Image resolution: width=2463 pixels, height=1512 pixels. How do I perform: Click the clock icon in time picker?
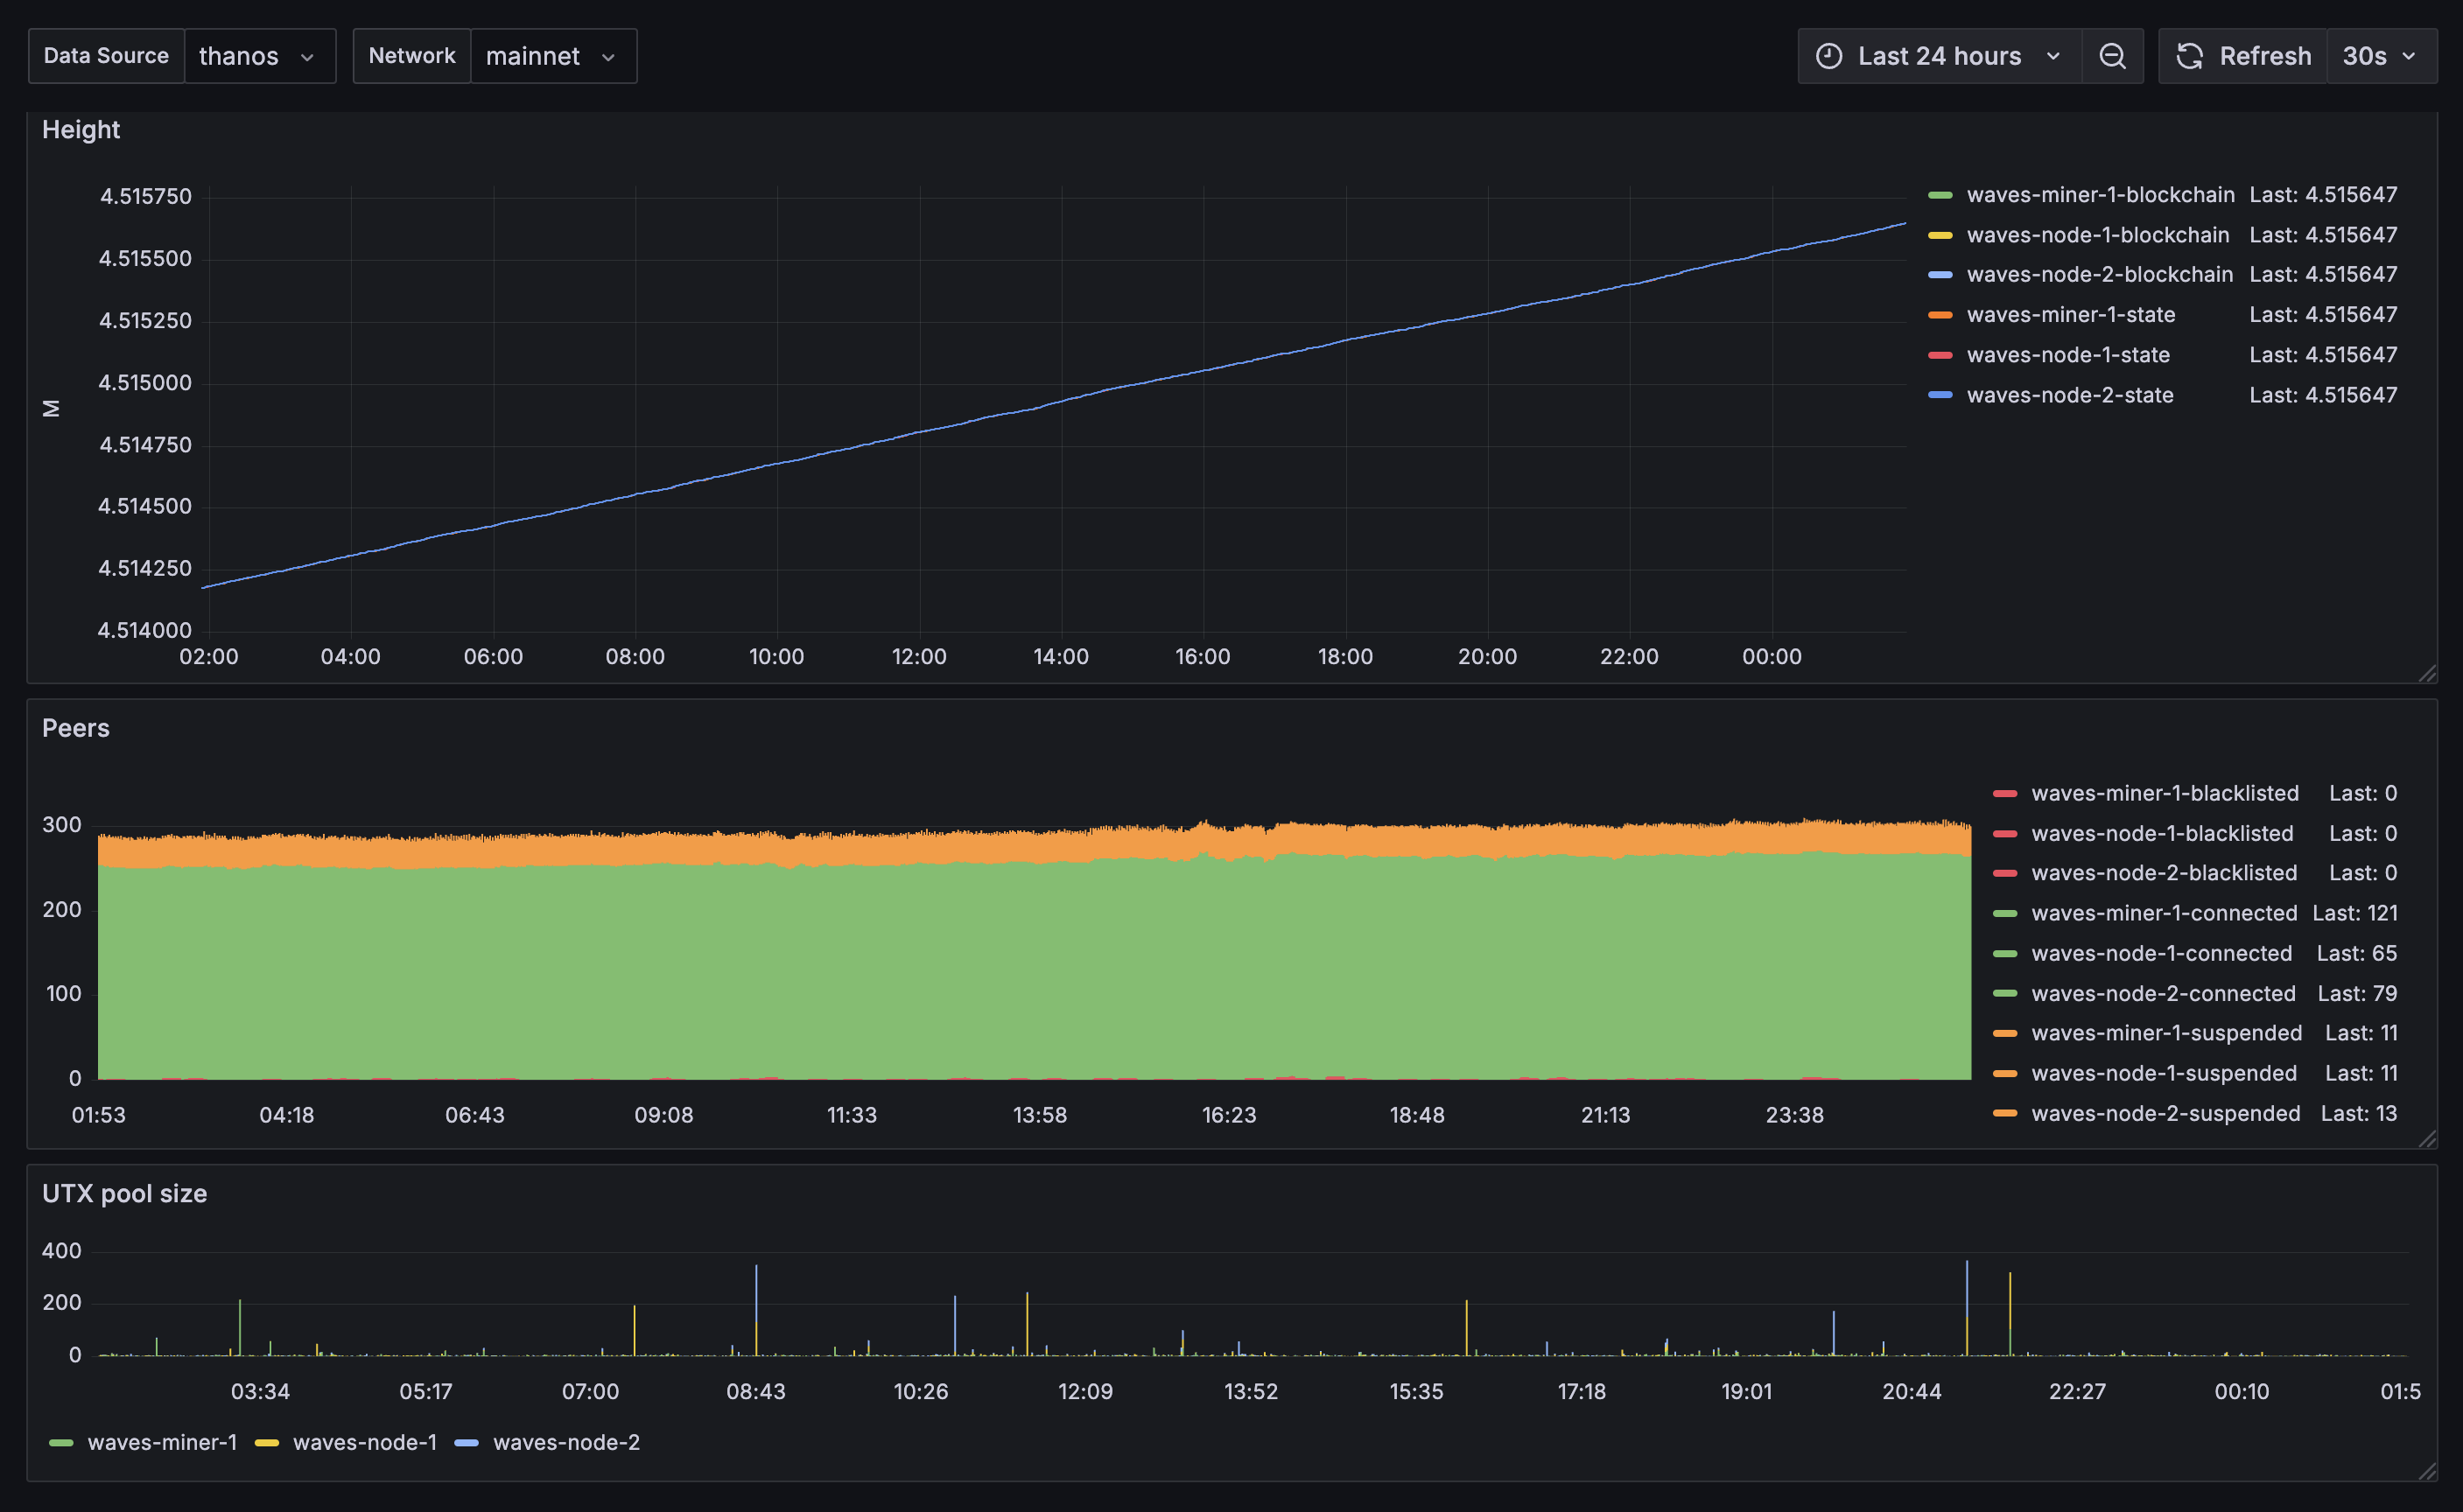point(1828,56)
